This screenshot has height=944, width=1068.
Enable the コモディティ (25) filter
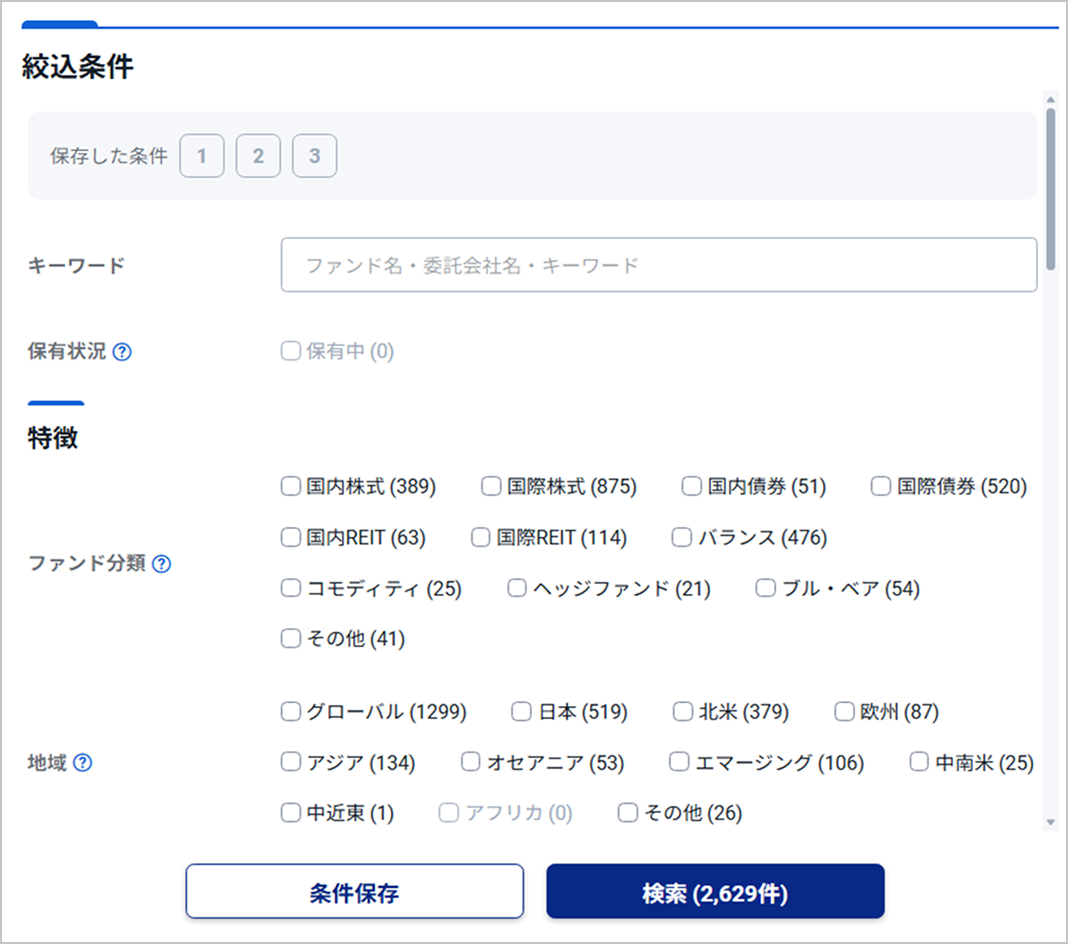click(x=291, y=588)
